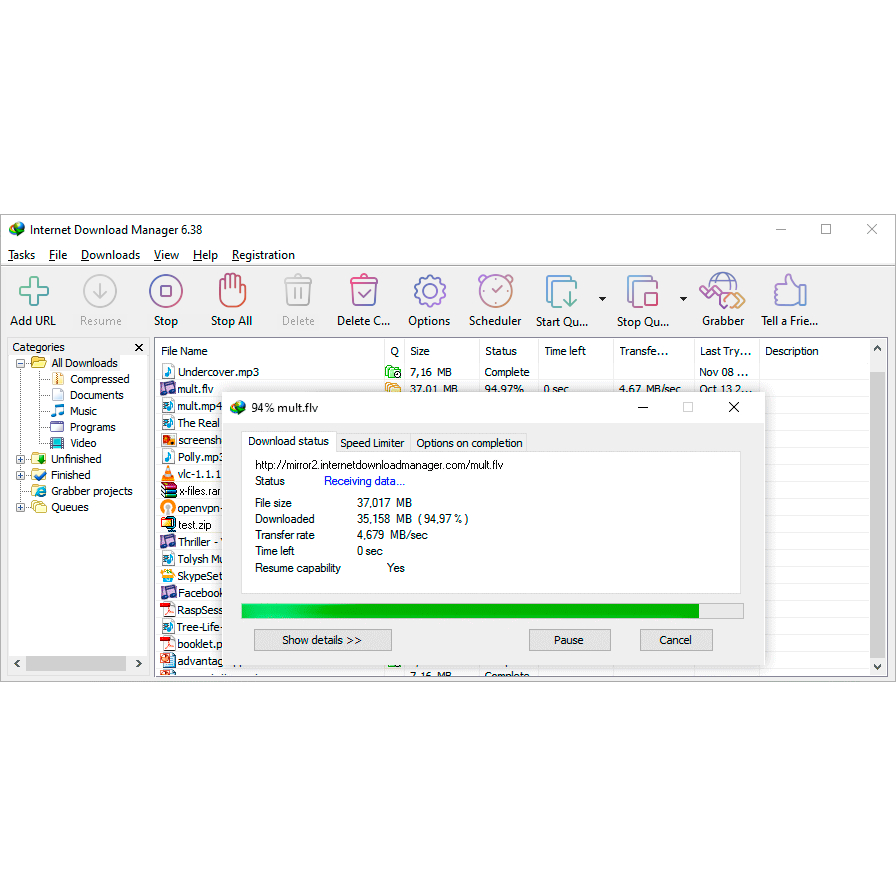Sort by Q column header

click(x=394, y=351)
